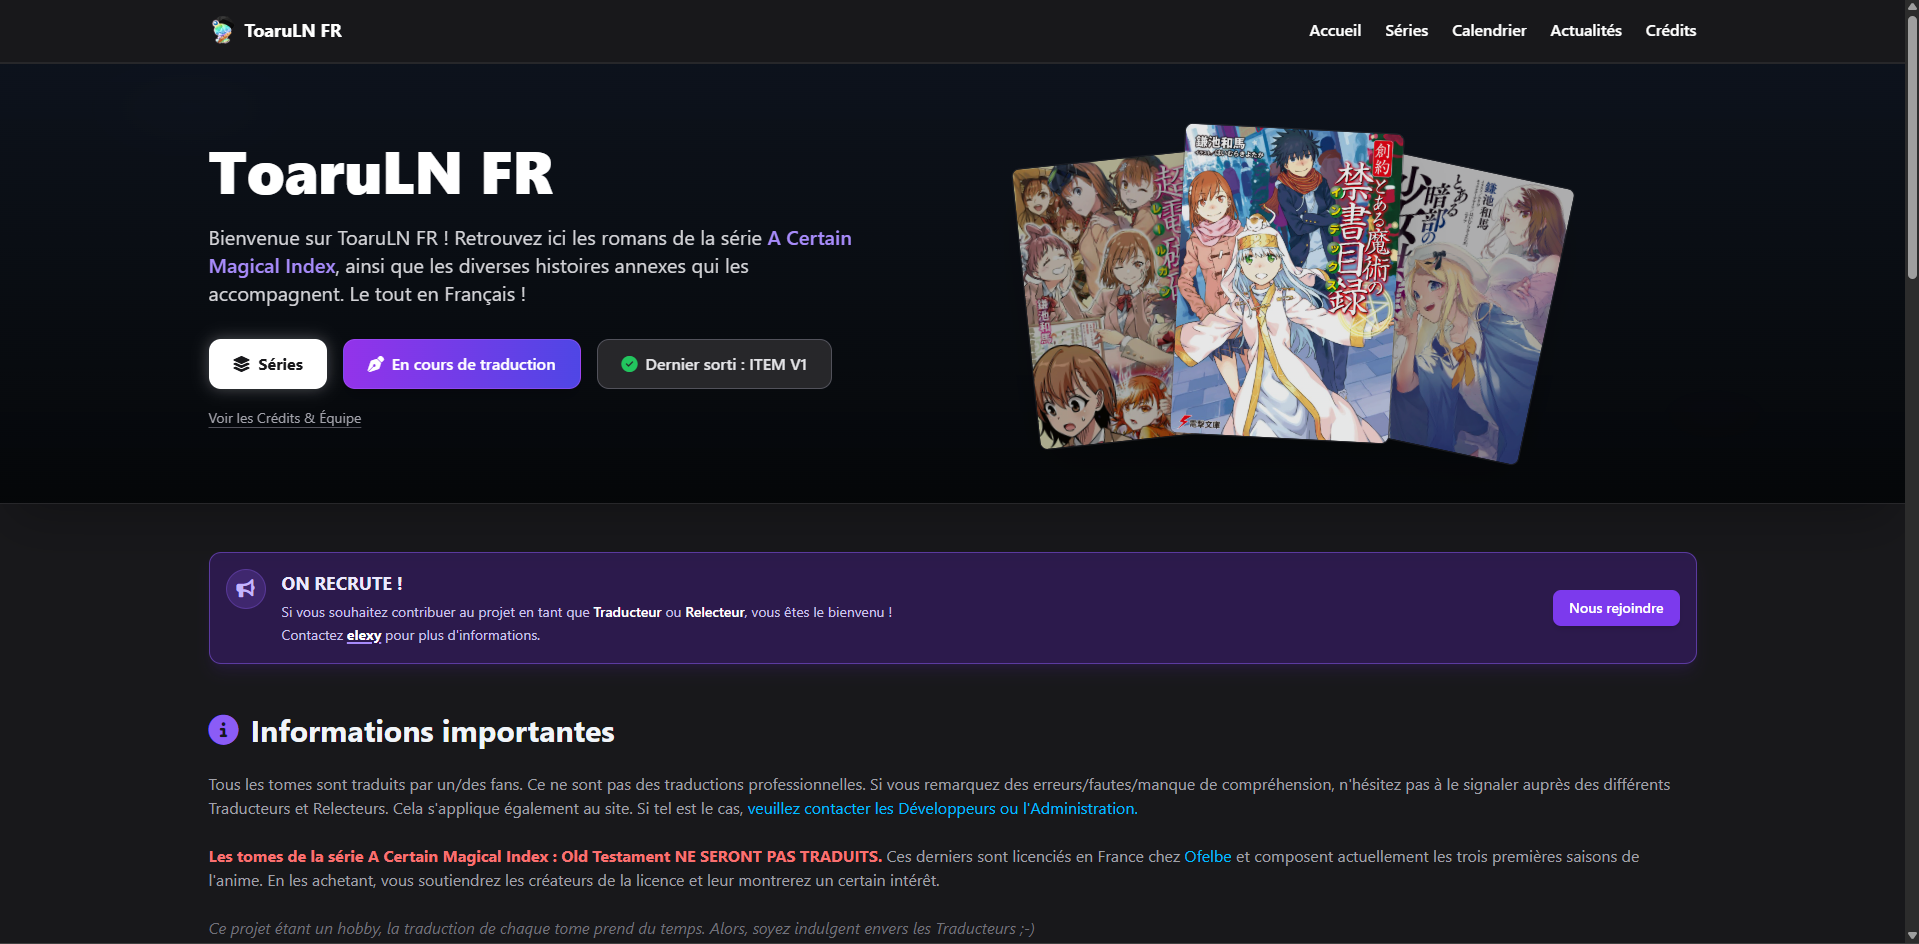Open the Accueil nav item
Viewport: 1919px width, 944px height.
1334,31
